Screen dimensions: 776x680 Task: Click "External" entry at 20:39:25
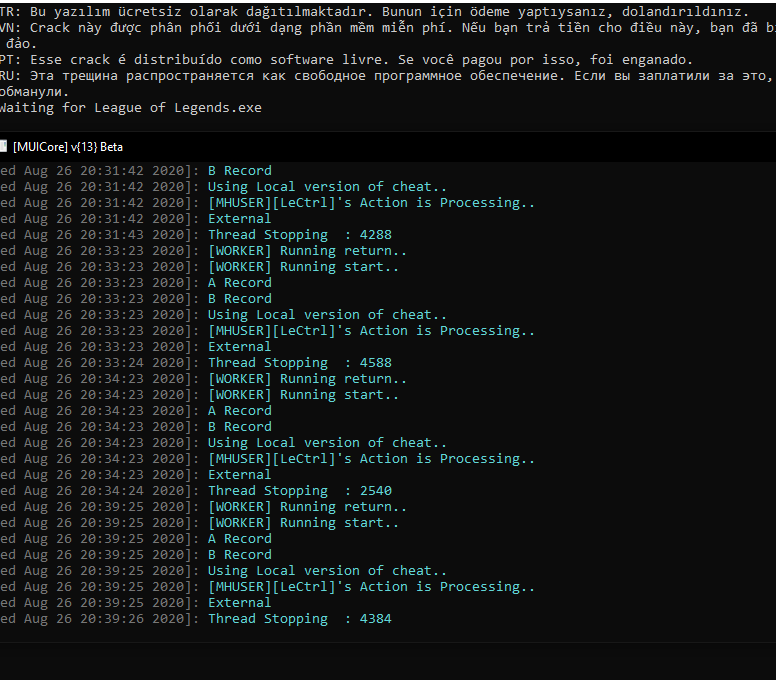240,603
